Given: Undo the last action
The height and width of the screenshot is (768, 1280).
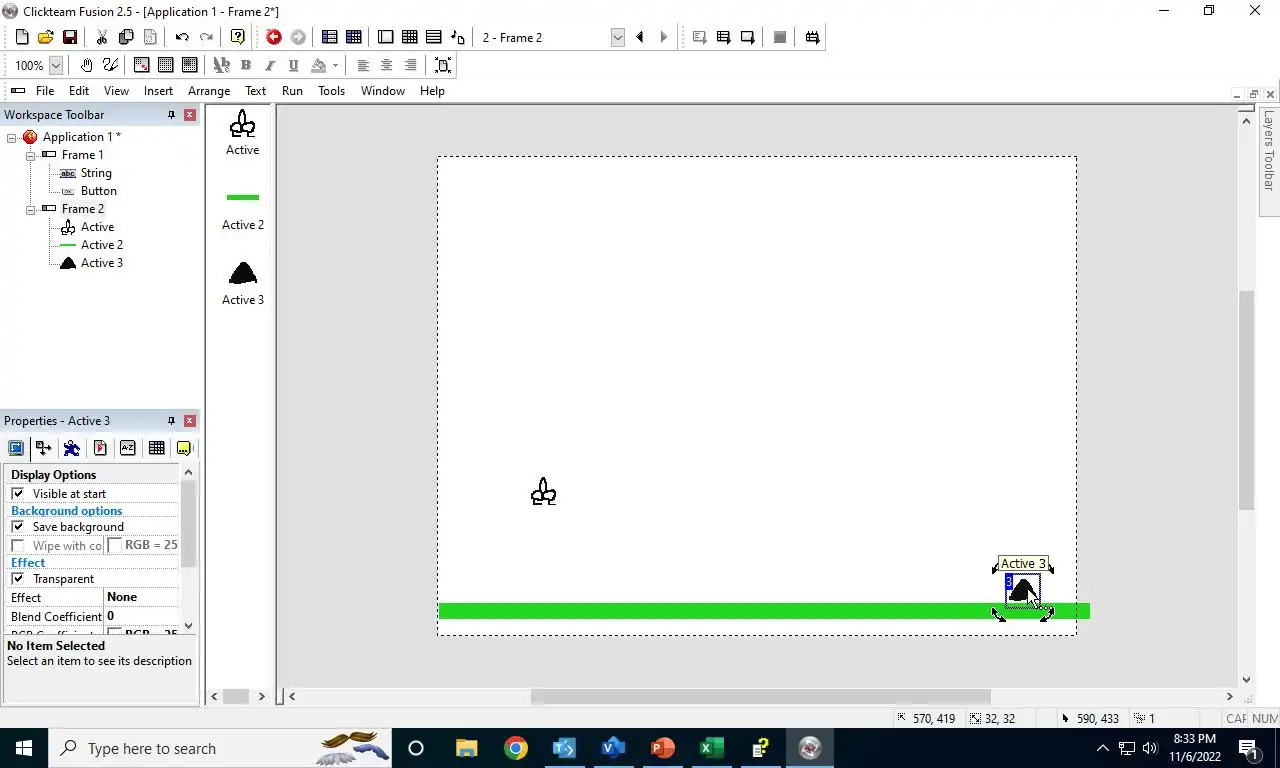Looking at the screenshot, I should pyautogui.click(x=182, y=37).
